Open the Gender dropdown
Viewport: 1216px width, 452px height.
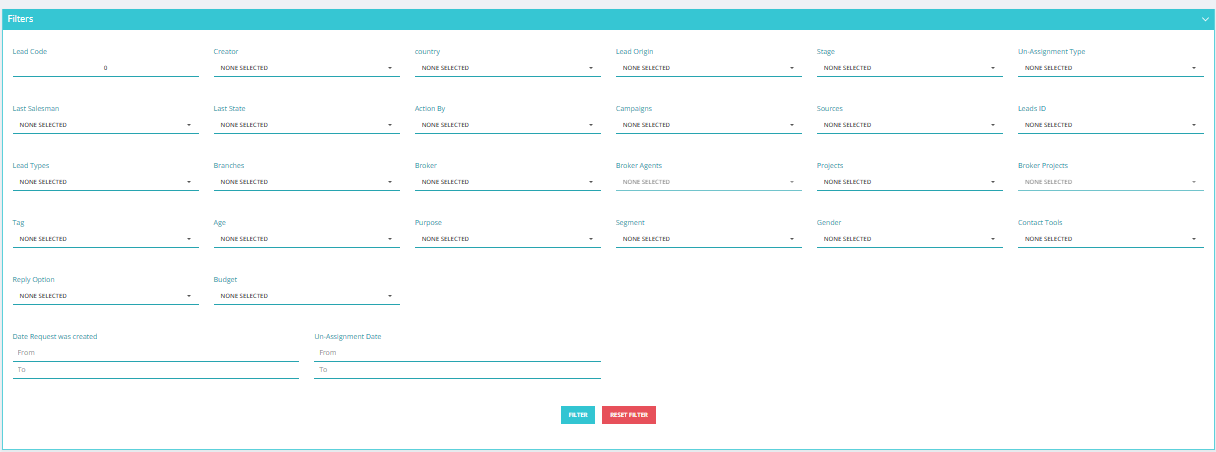coord(910,239)
